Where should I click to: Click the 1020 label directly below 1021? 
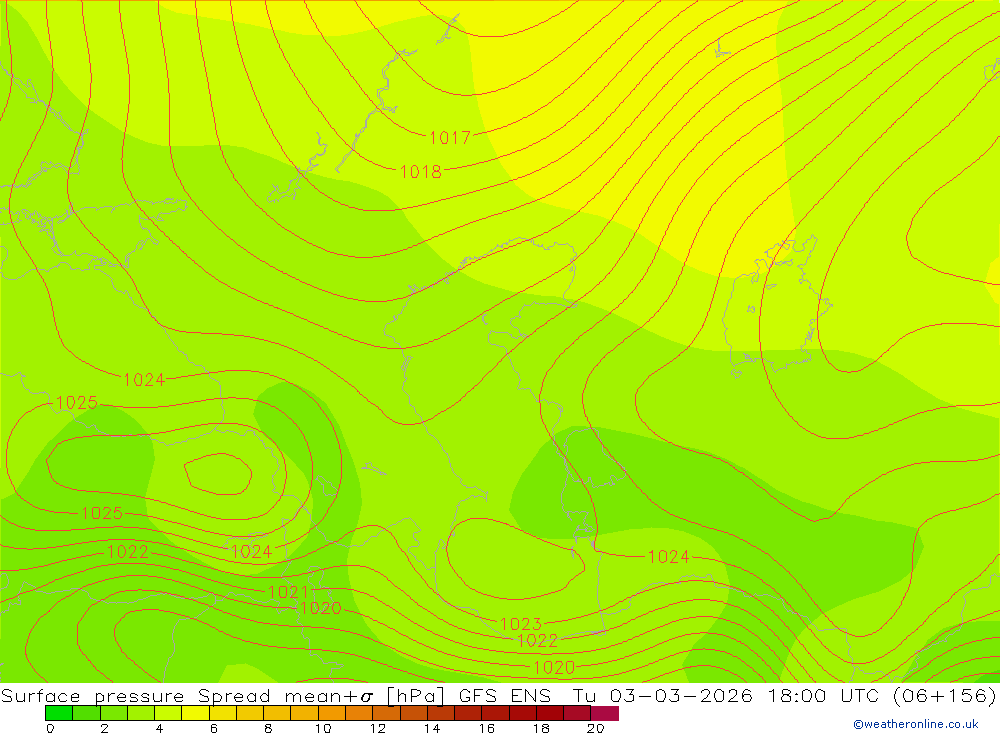(x=321, y=608)
